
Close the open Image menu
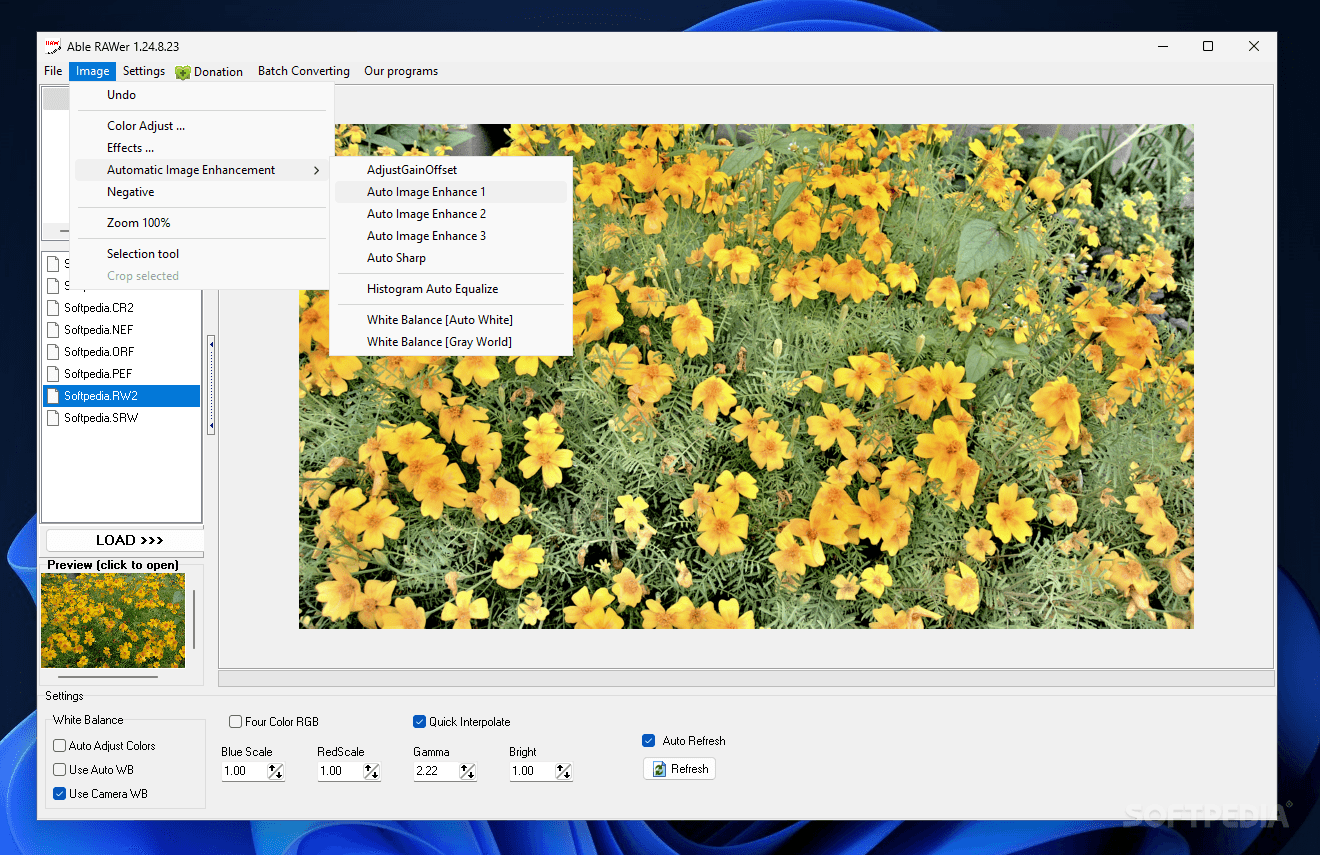93,71
